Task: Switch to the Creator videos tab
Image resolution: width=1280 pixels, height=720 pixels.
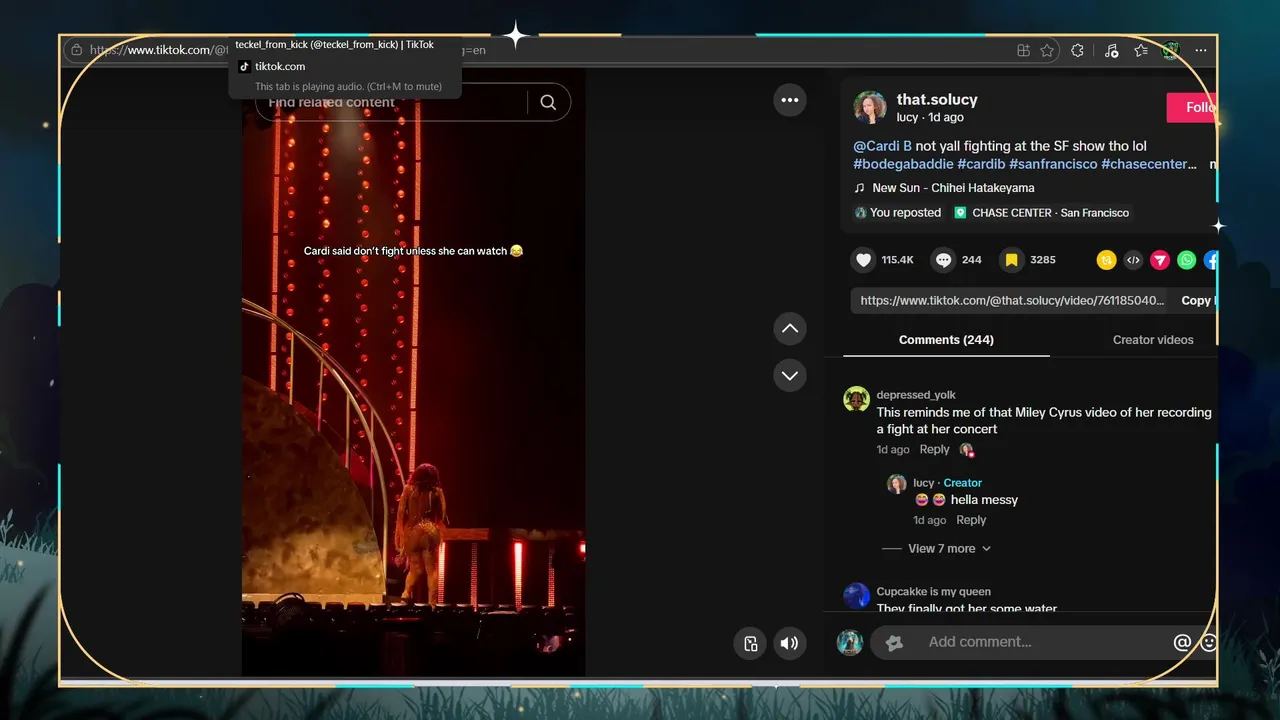Action: point(1153,340)
